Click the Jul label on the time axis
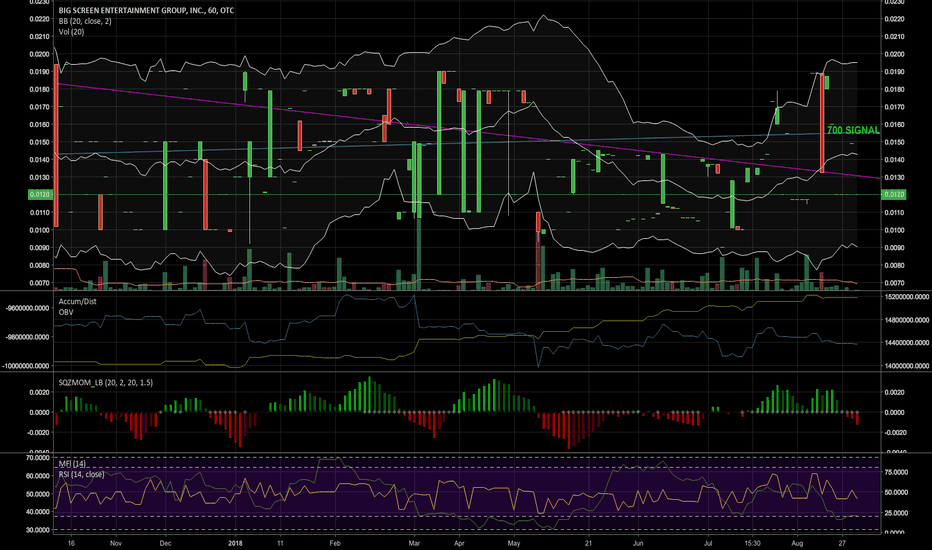Screen dimensions: 932x550 pos(708,543)
